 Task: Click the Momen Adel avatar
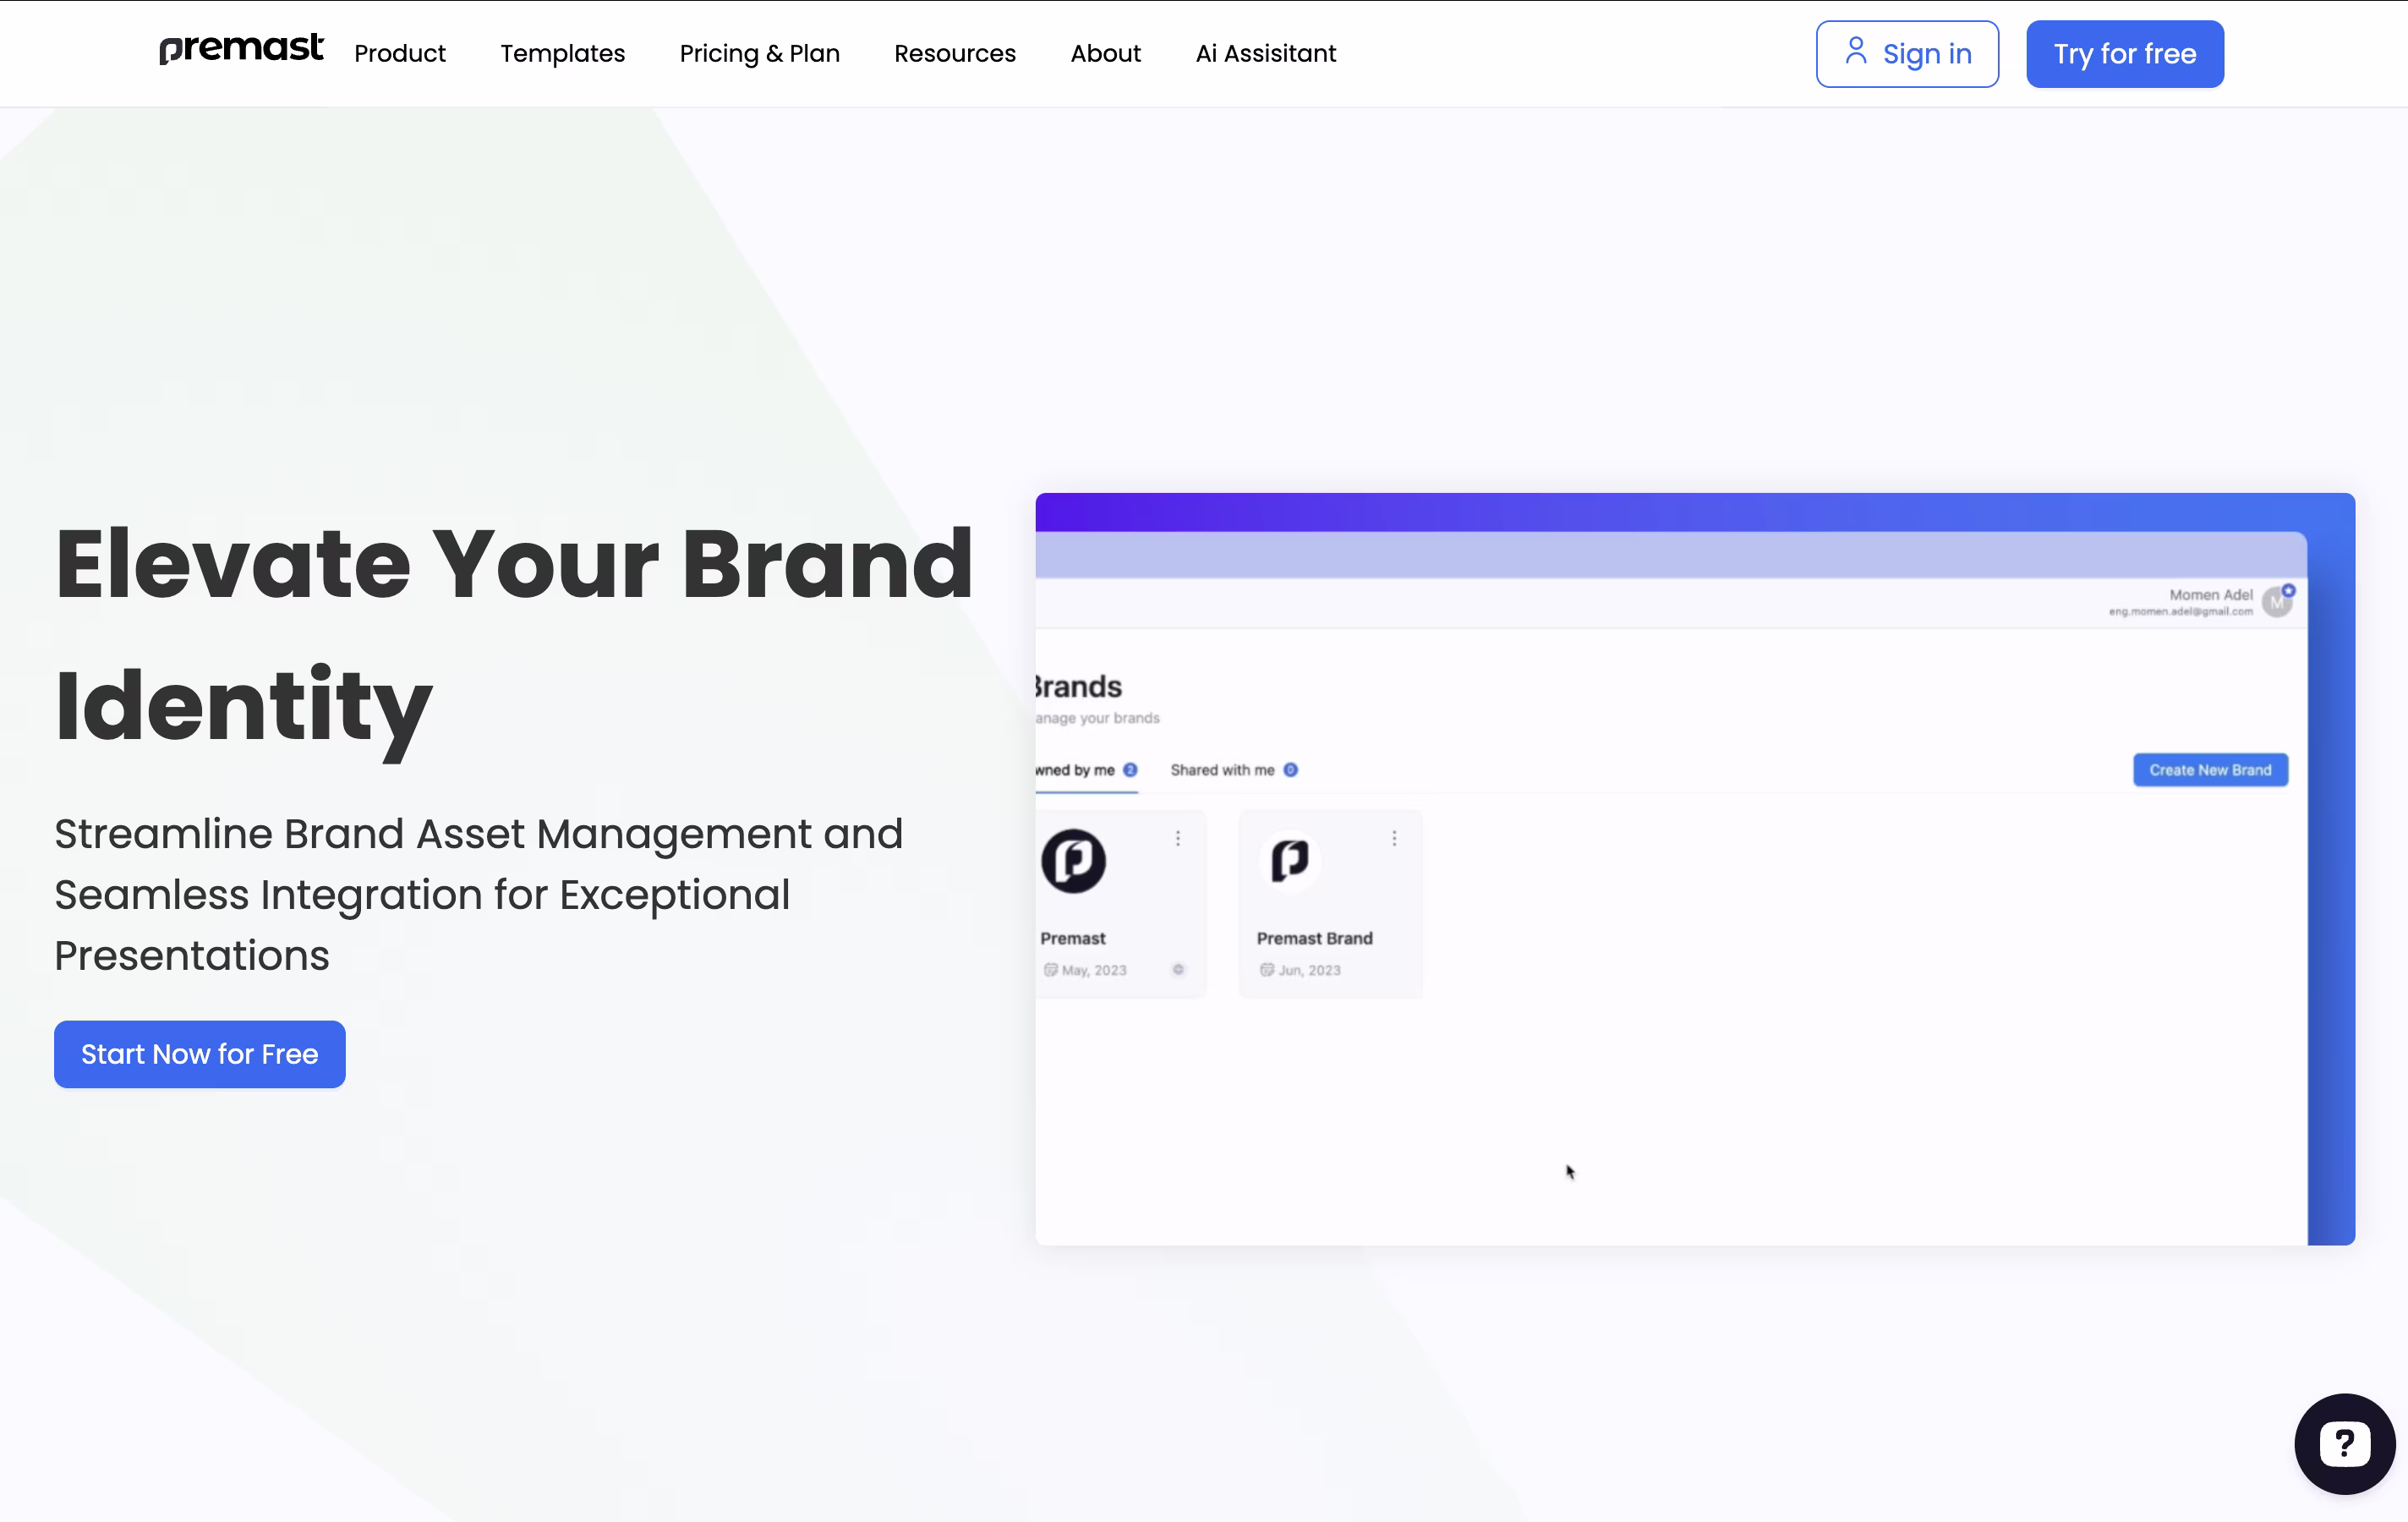tap(2277, 603)
